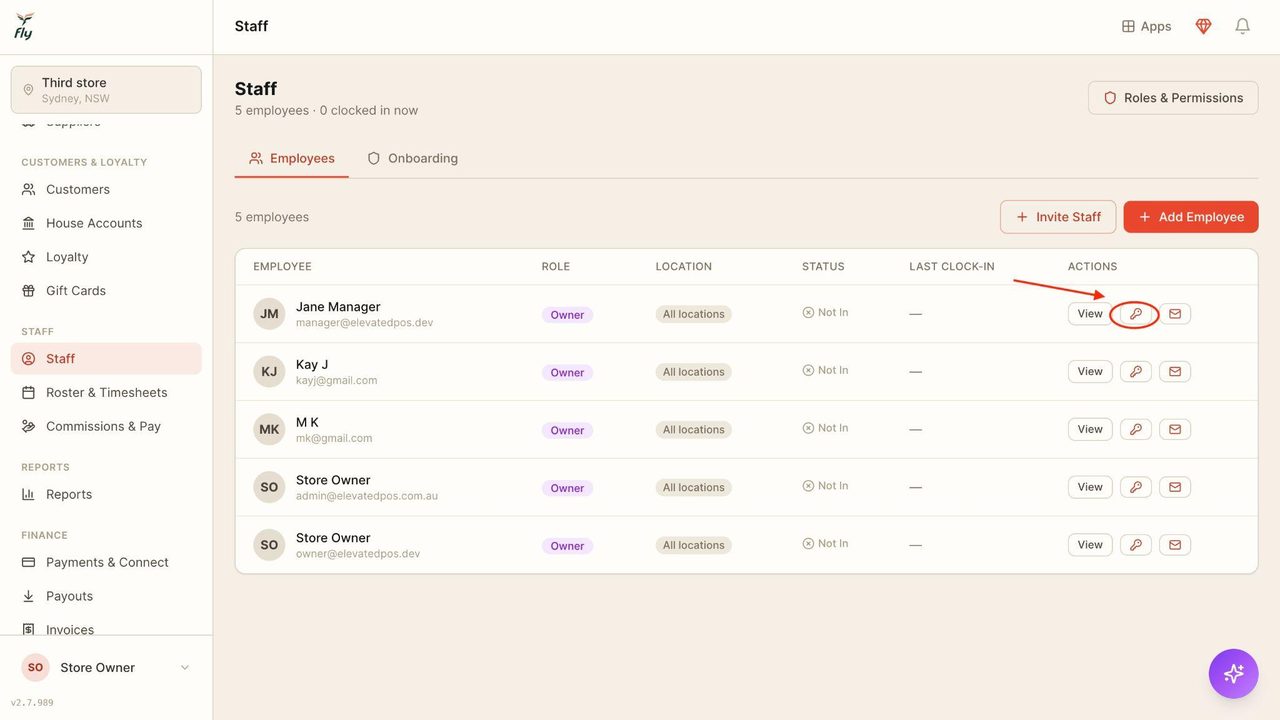This screenshot has width=1280, height=720.
Task: Open the Third store location selector
Action: (106, 90)
